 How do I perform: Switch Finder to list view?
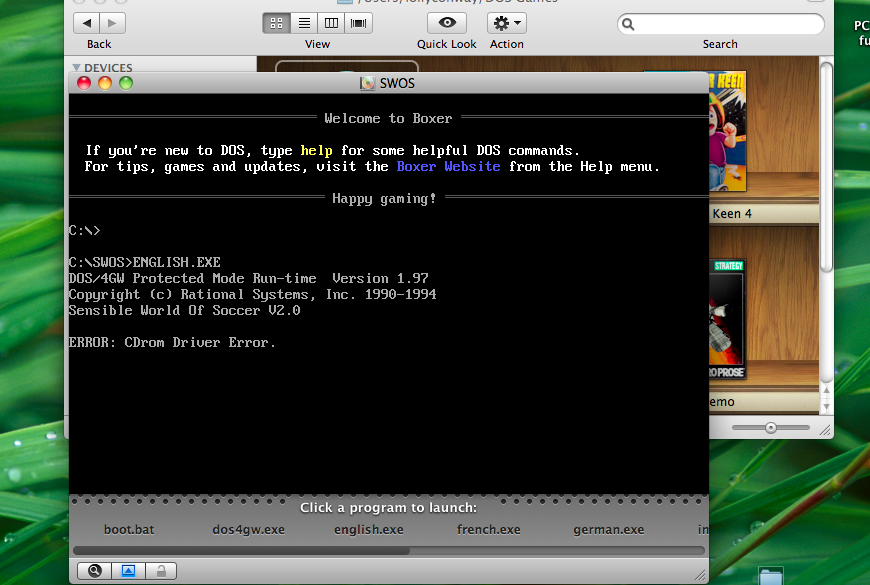(x=304, y=22)
